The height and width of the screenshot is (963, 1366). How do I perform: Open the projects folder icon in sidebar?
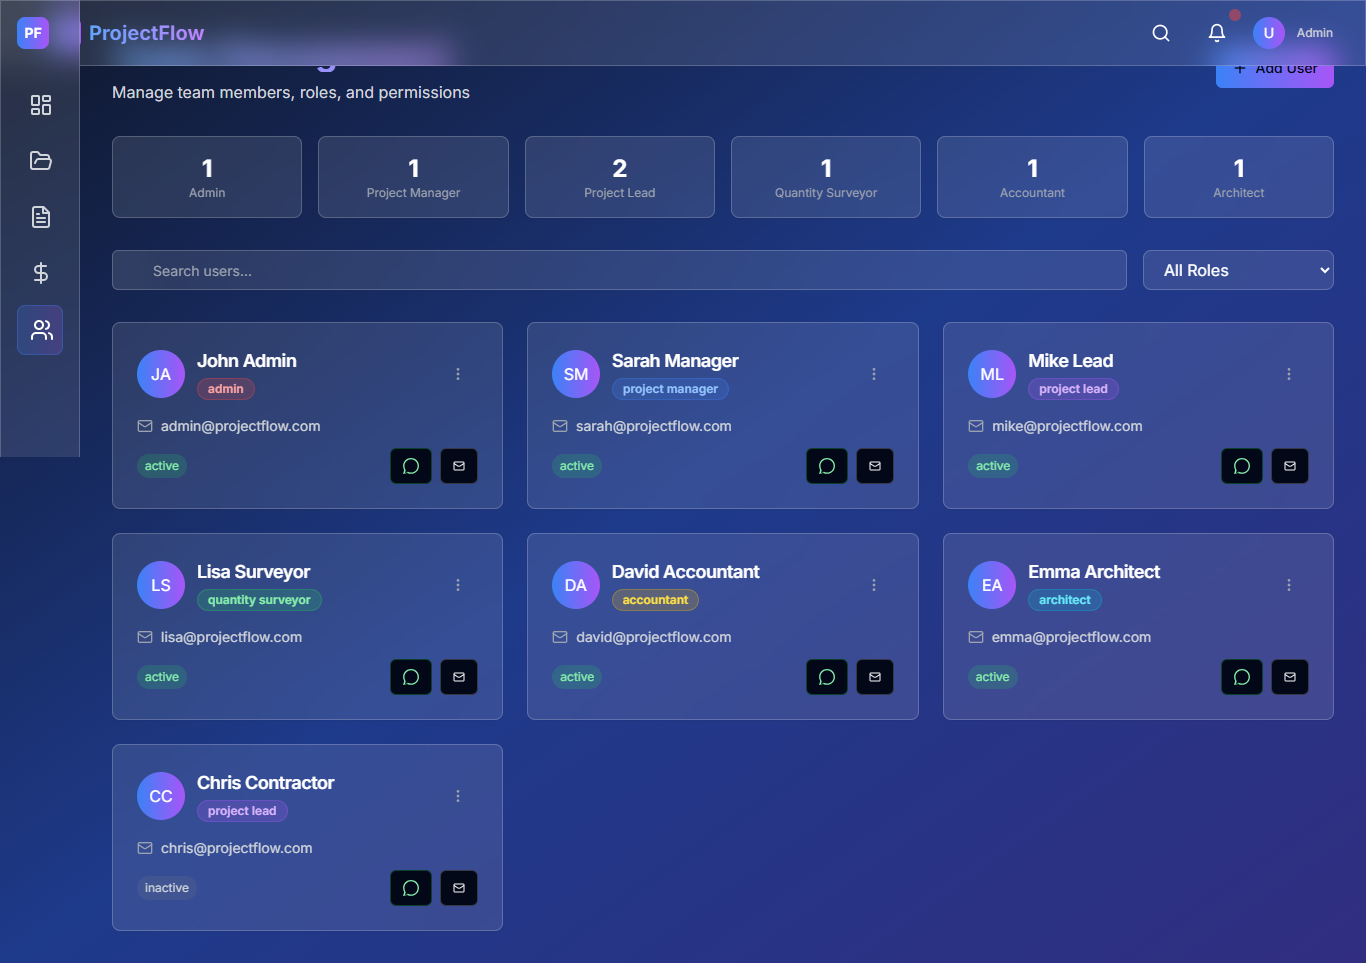click(x=40, y=161)
